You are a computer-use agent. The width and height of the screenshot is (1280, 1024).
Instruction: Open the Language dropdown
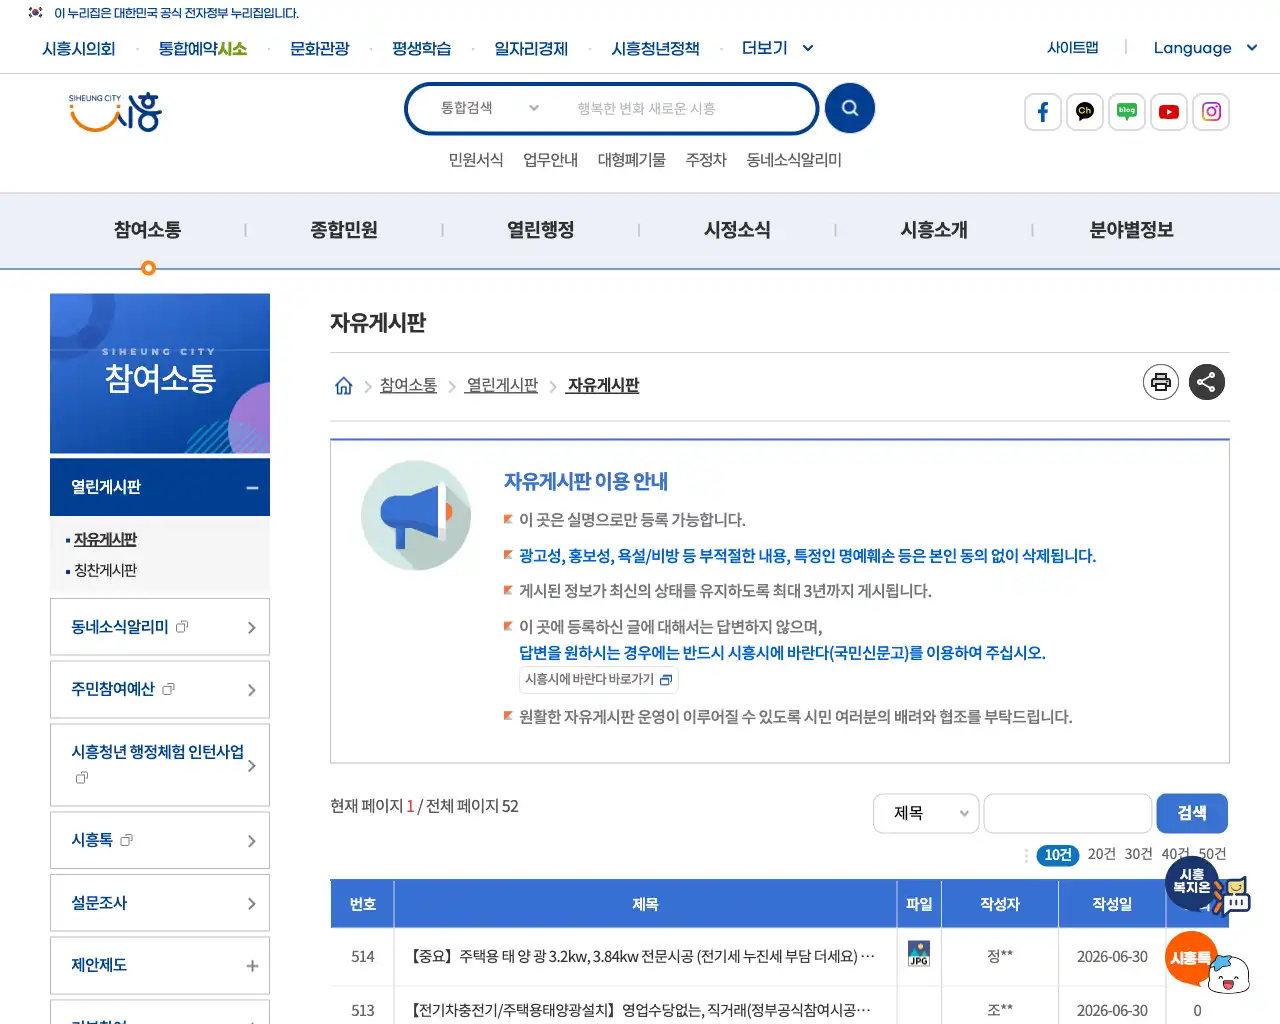1204,48
